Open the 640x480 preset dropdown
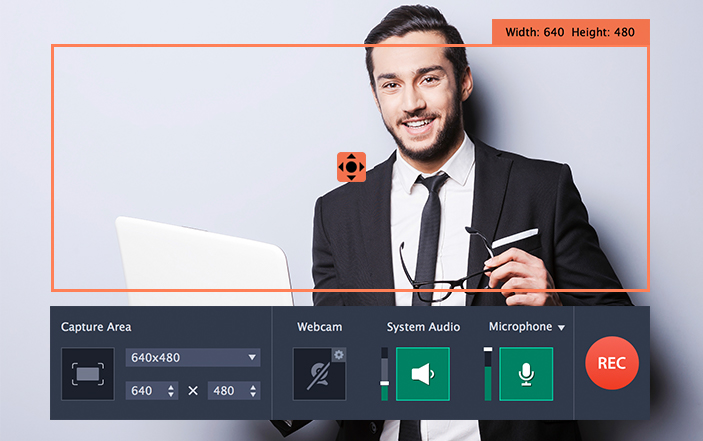The height and width of the screenshot is (441, 703). click(x=193, y=358)
